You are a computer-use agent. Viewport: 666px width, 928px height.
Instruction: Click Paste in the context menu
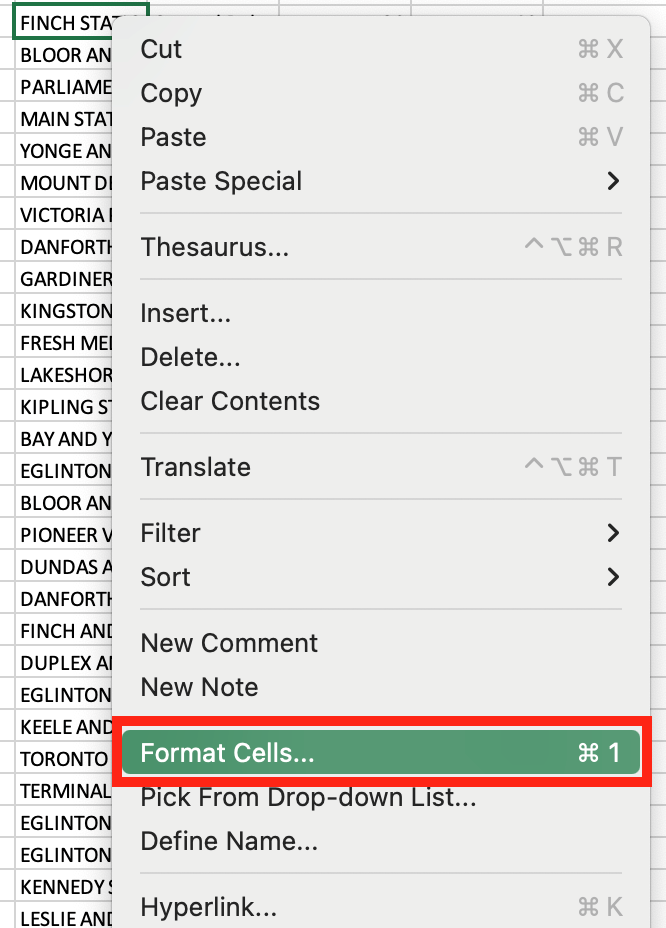click(x=172, y=137)
